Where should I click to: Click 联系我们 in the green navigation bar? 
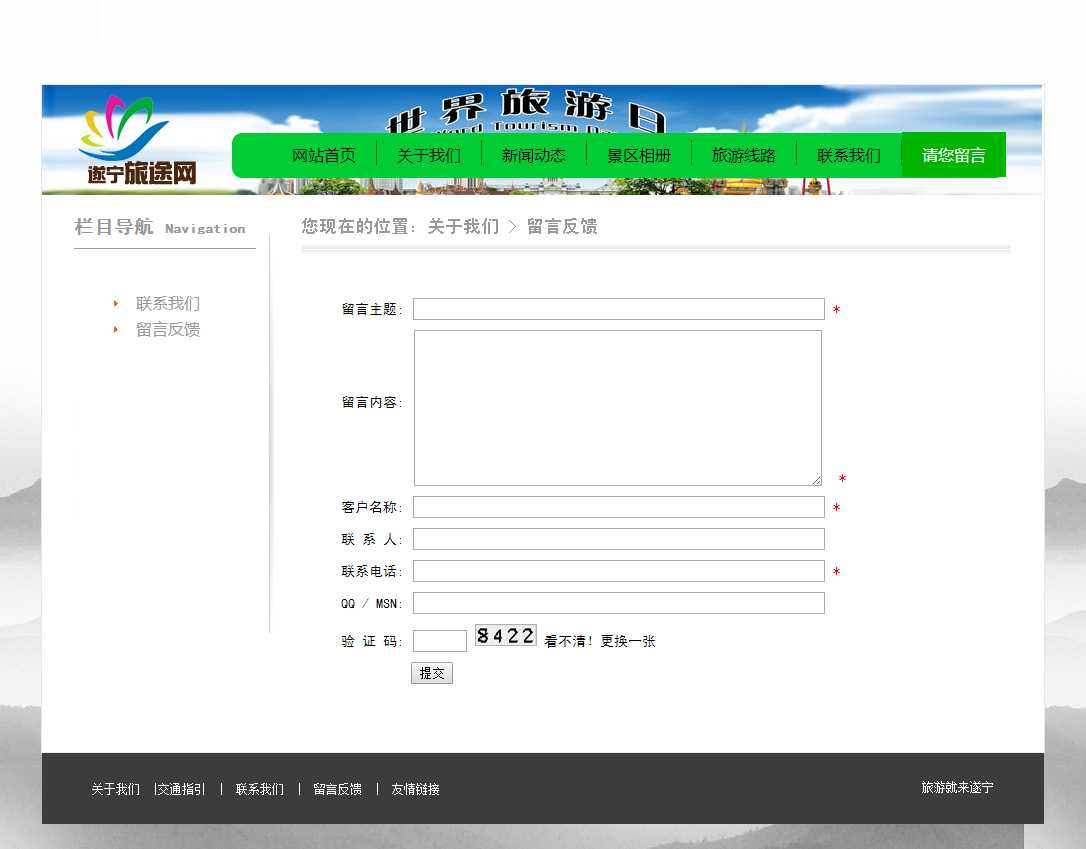pyautogui.click(x=849, y=155)
